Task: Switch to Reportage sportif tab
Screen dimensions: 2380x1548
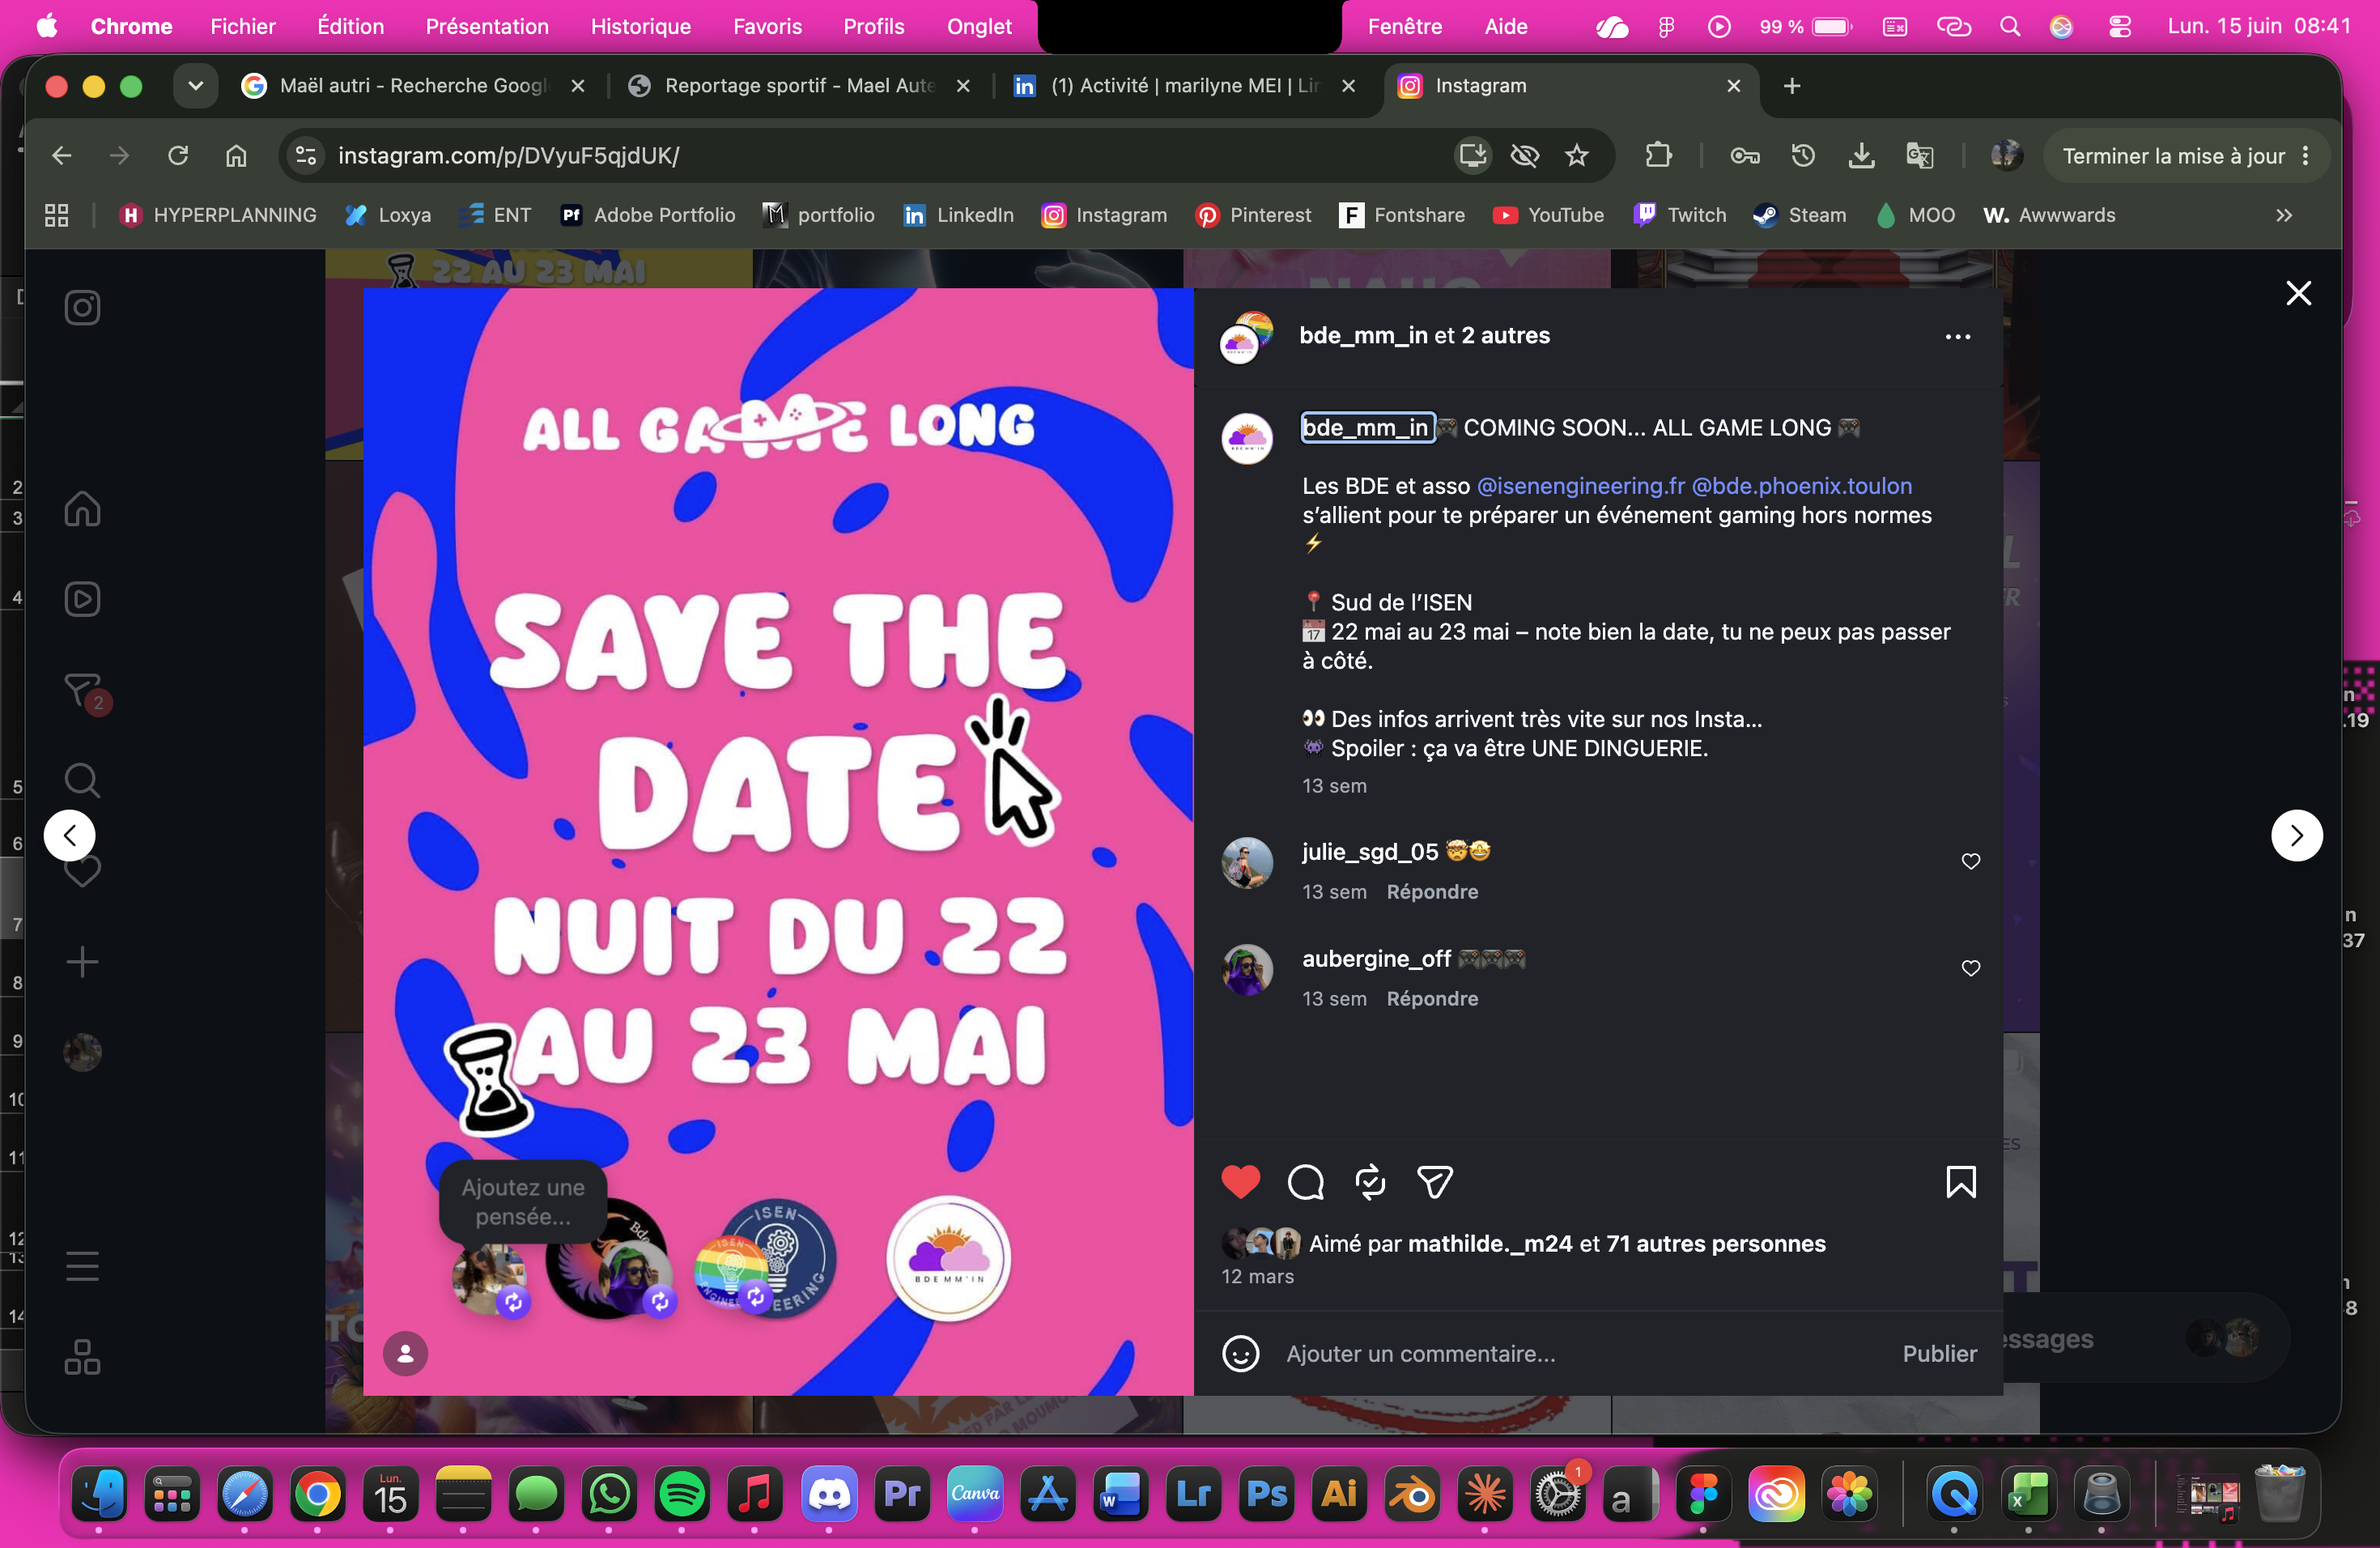Action: pyautogui.click(x=799, y=86)
